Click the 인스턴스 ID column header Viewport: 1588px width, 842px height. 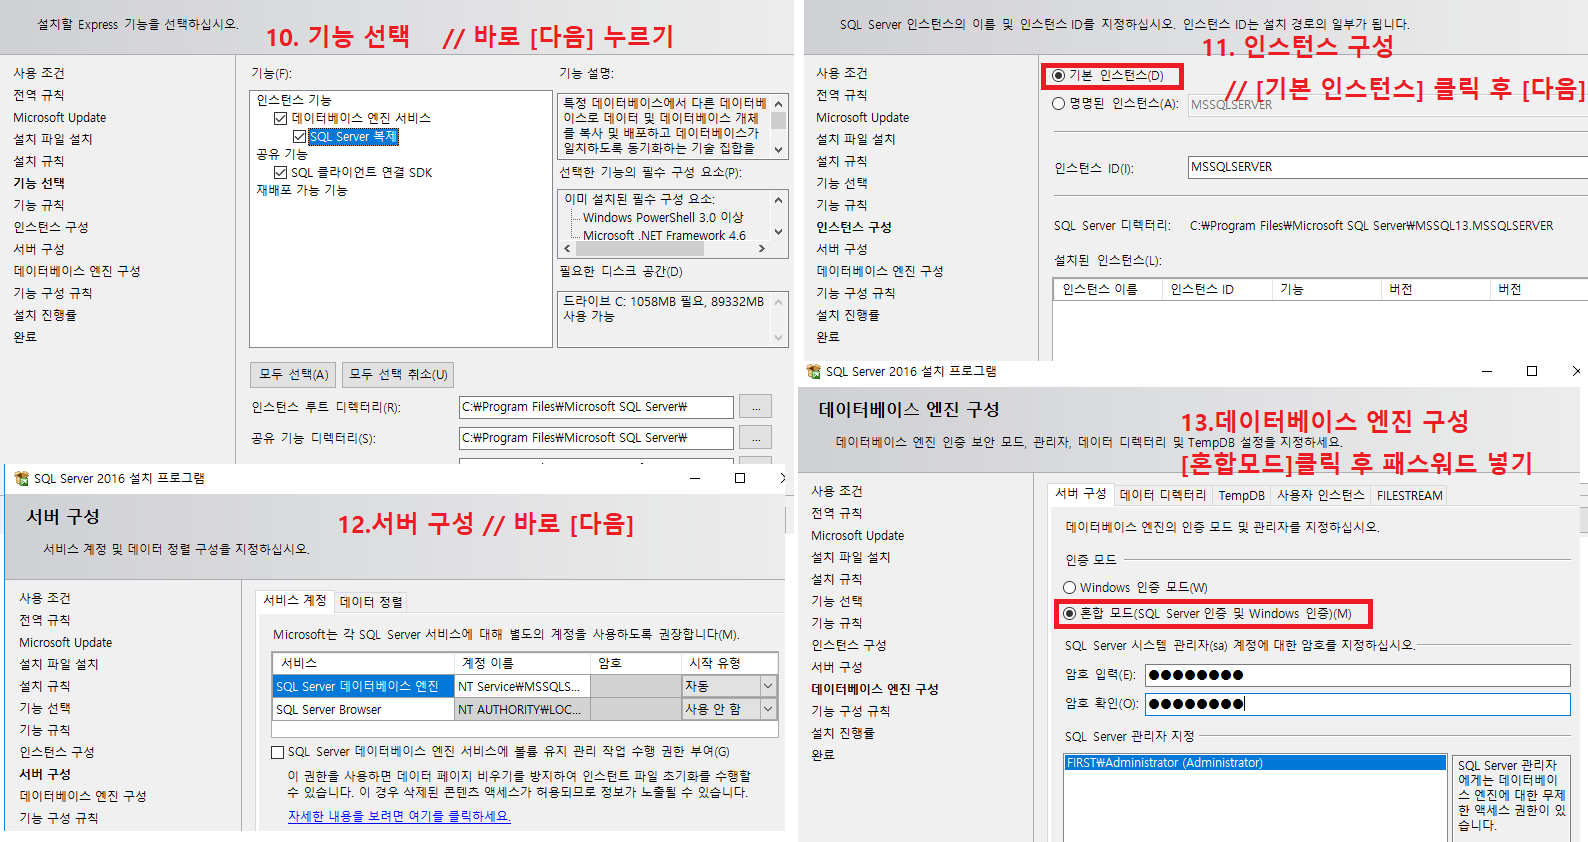point(1217,289)
